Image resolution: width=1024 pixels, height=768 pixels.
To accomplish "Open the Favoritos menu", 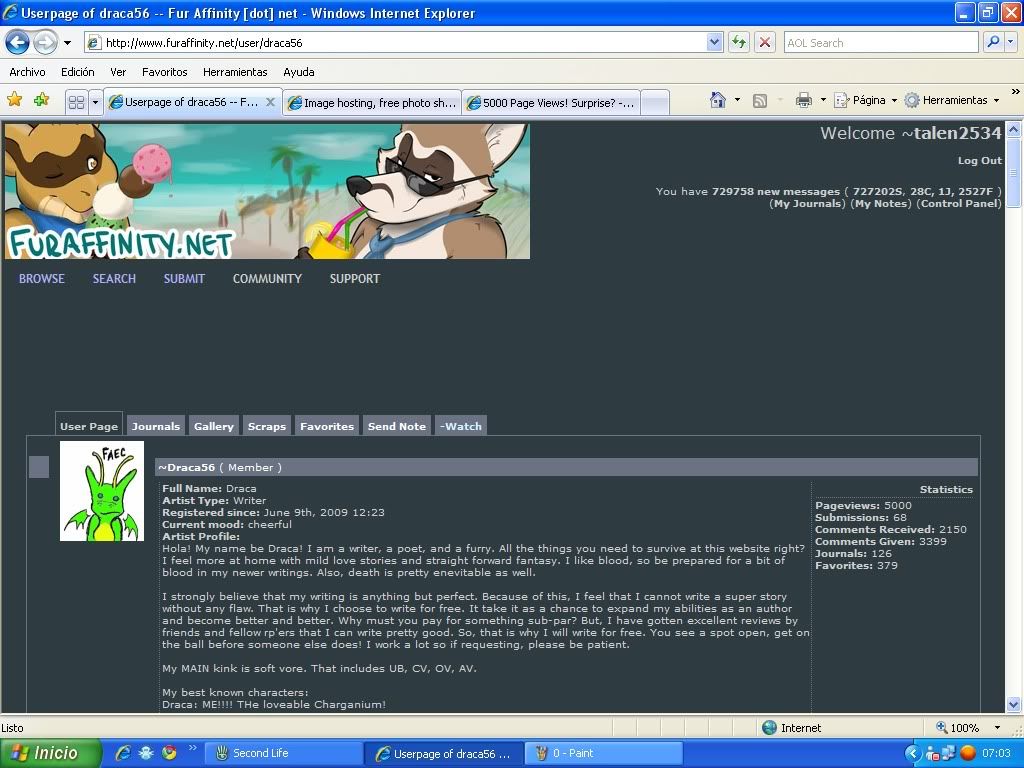I will [164, 72].
